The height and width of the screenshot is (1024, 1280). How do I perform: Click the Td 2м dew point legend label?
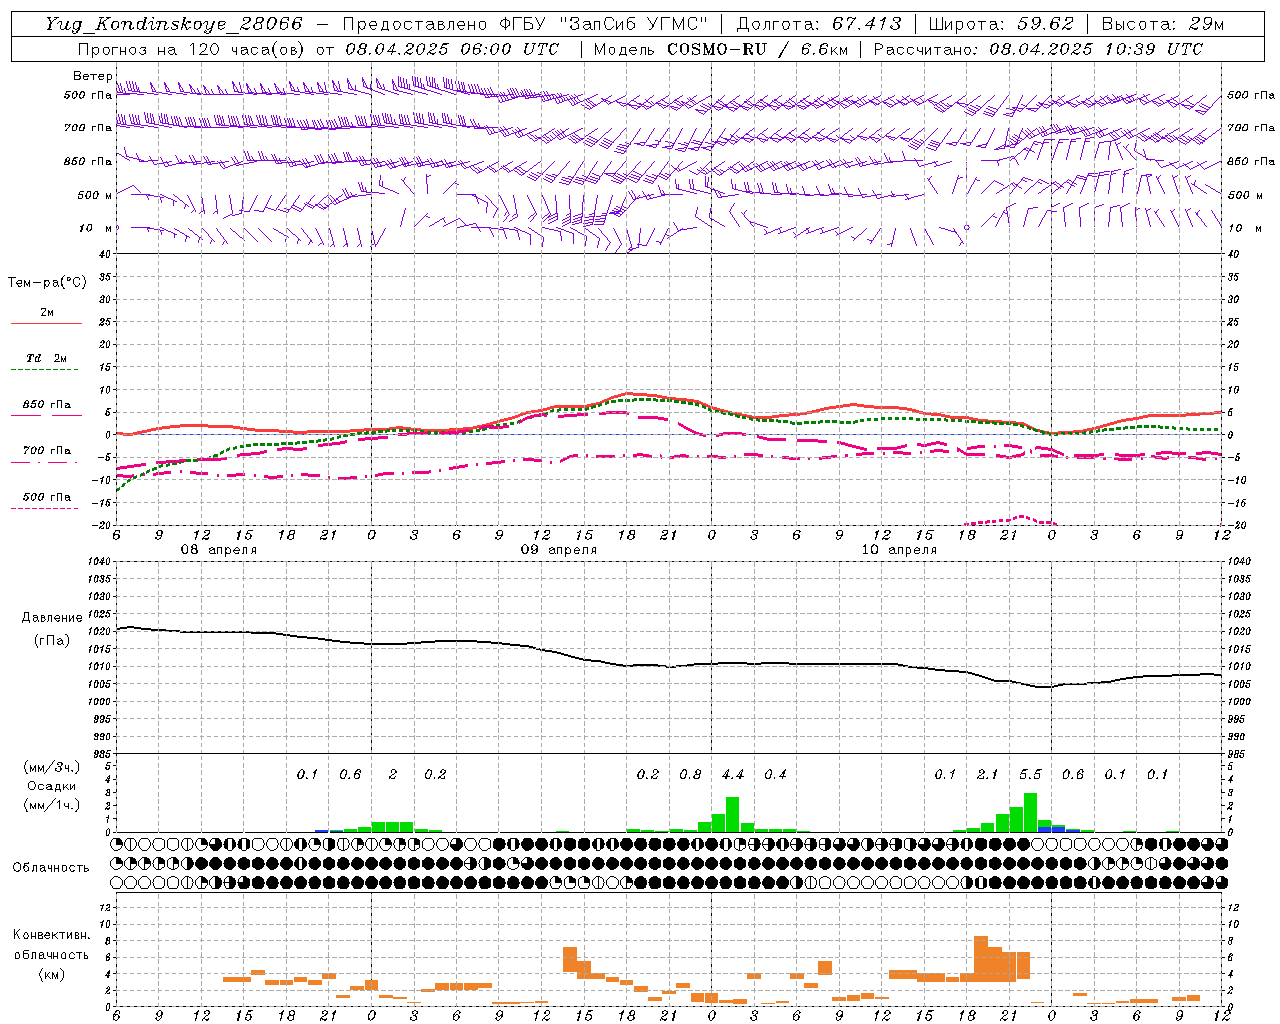47,358
